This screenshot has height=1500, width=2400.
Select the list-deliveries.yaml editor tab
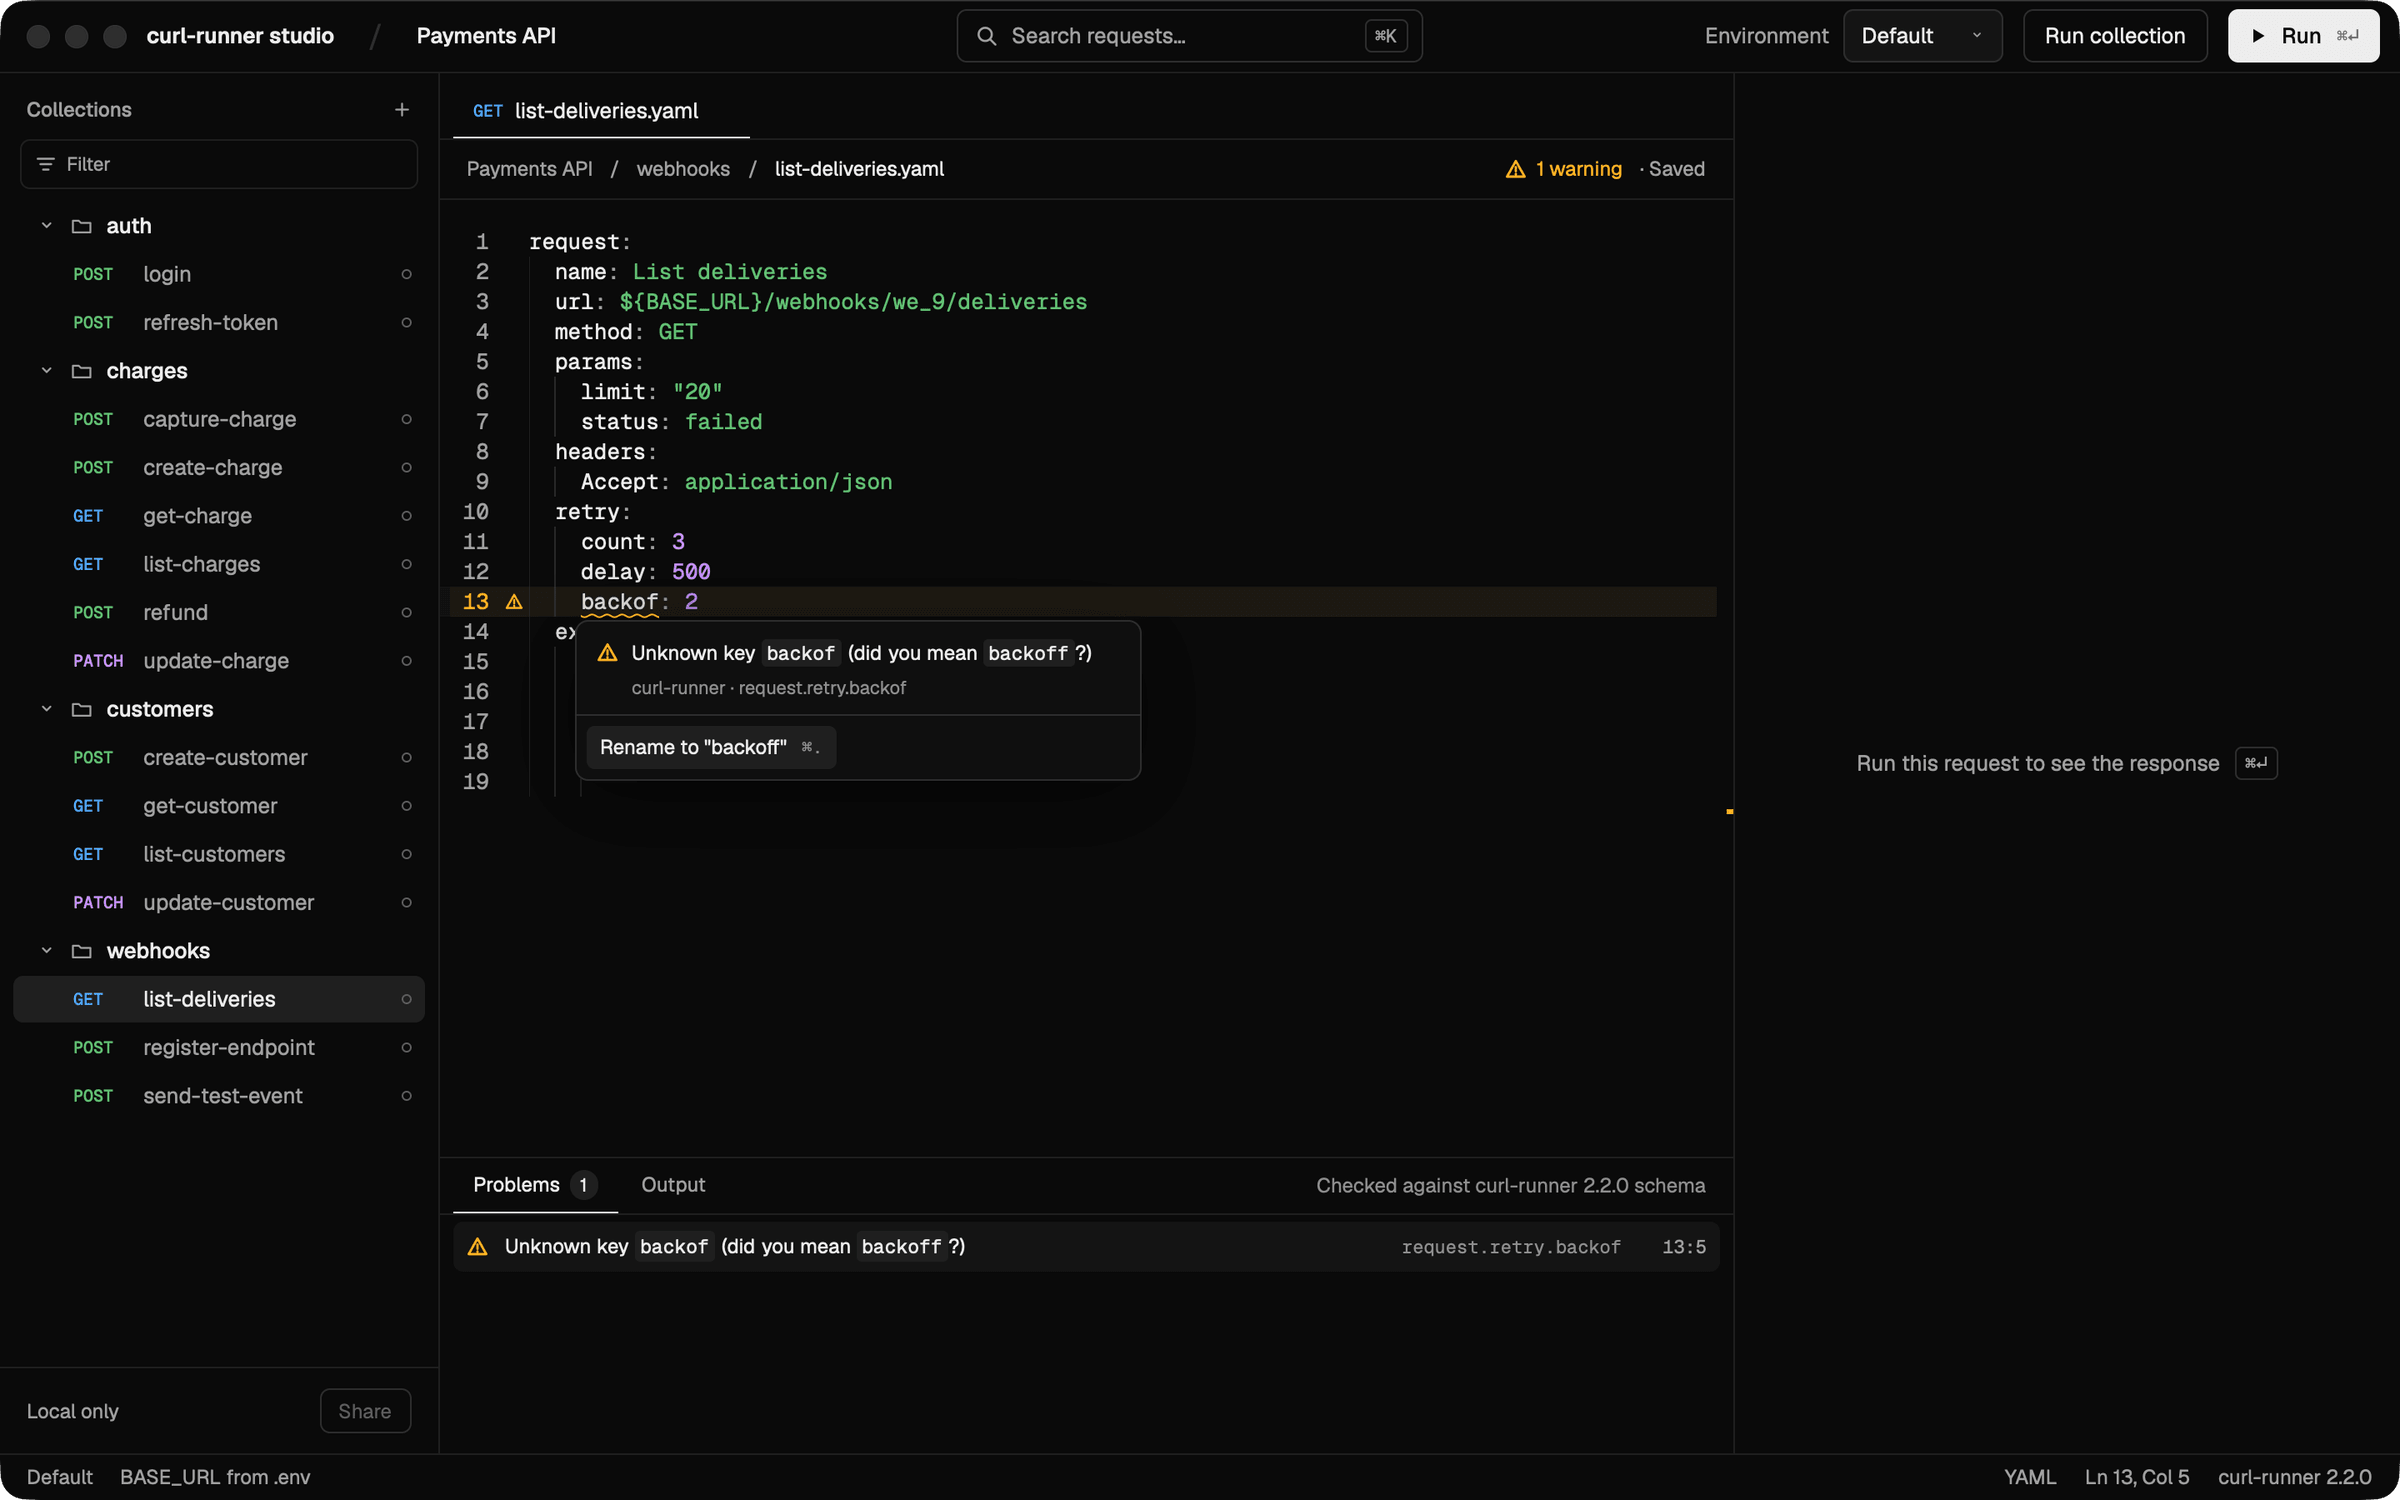(601, 110)
